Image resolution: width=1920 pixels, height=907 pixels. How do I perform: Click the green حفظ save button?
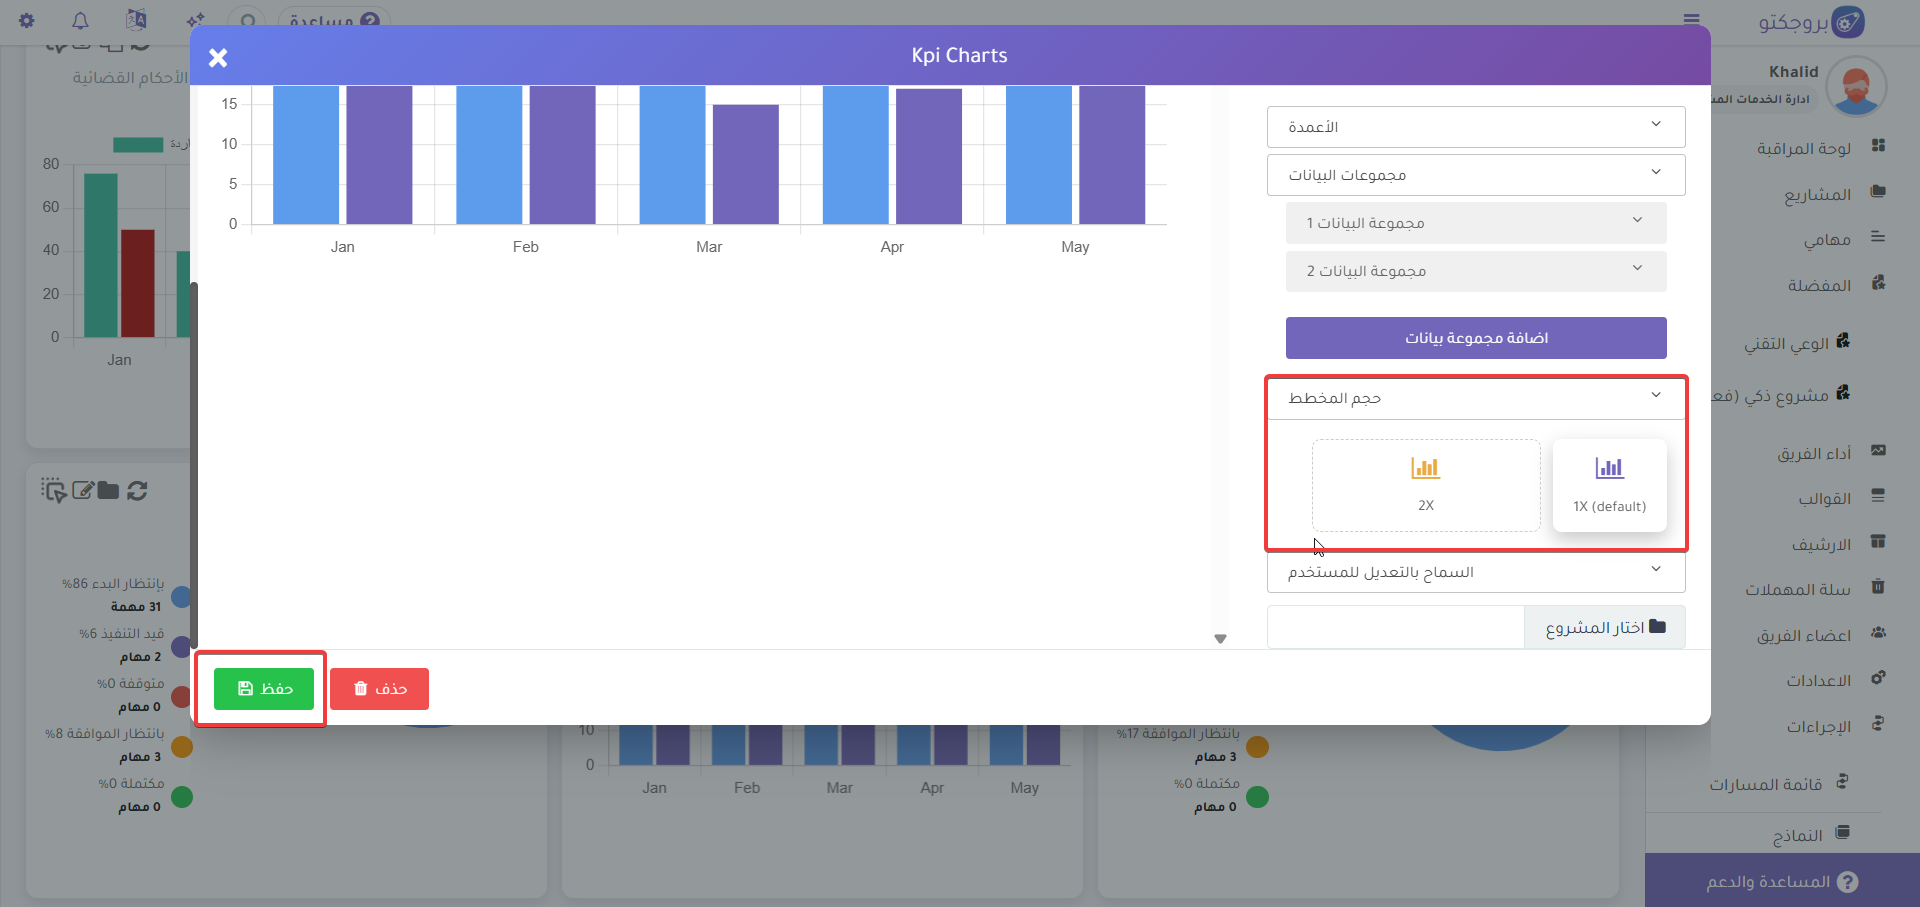(x=264, y=689)
